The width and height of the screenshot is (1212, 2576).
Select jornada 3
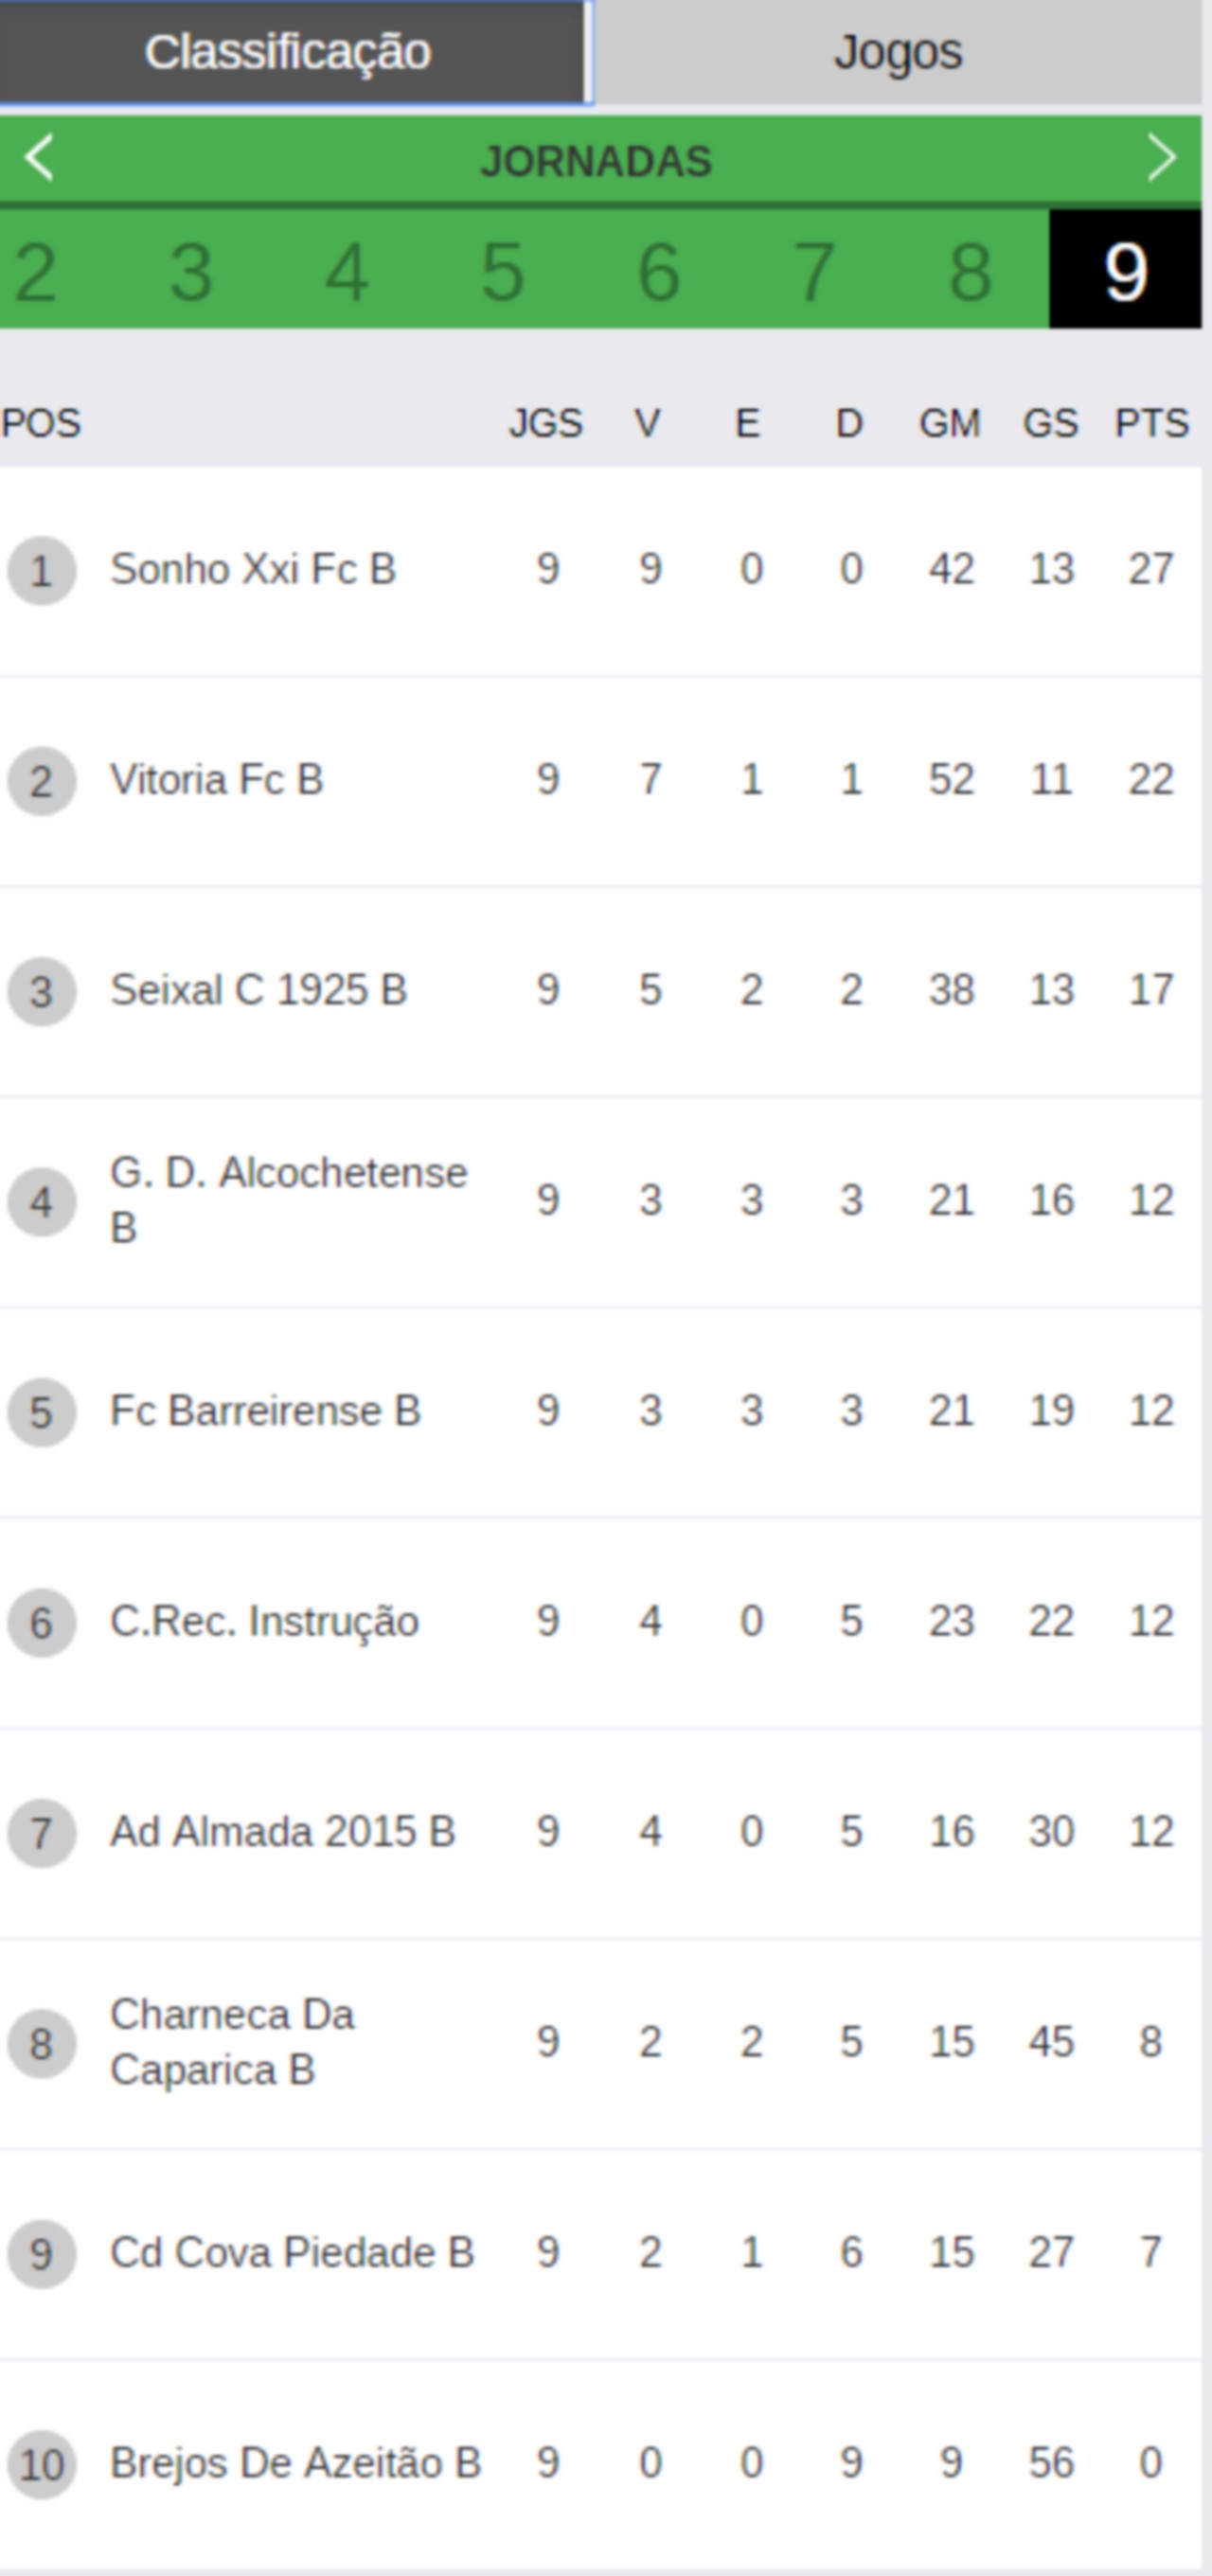coord(191,271)
